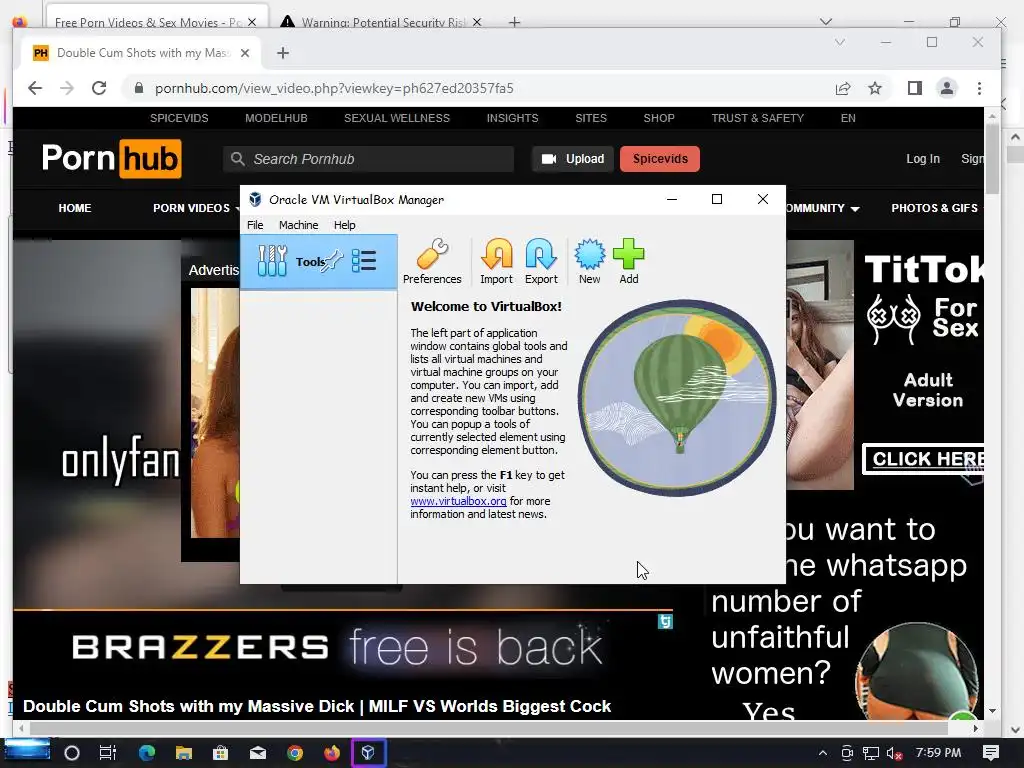Open a new tab in Chrome
The width and height of the screenshot is (1024, 768).
pyautogui.click(x=283, y=53)
